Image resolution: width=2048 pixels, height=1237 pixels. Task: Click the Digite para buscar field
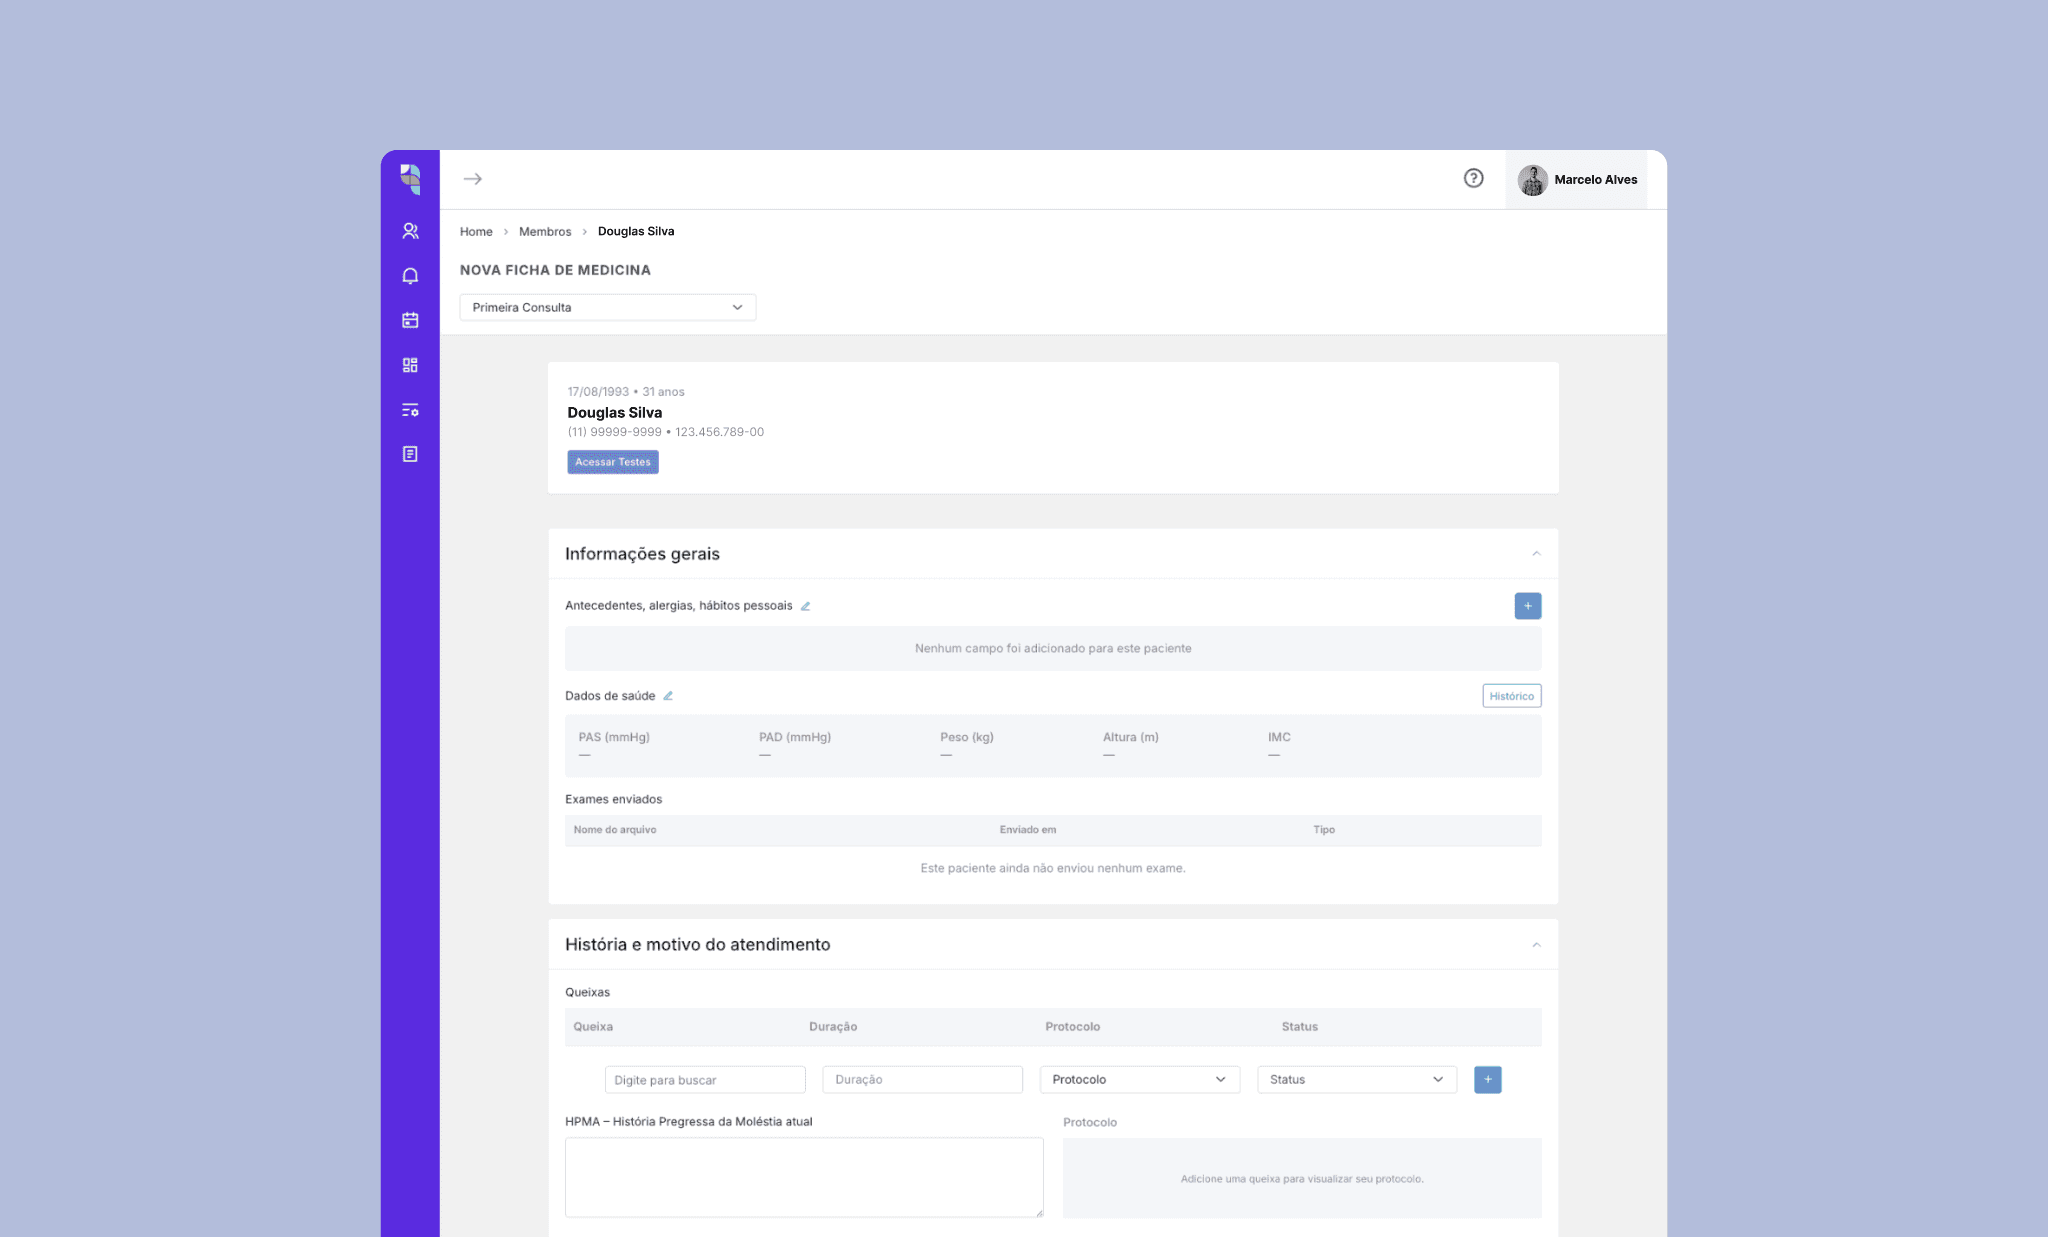click(x=705, y=1080)
